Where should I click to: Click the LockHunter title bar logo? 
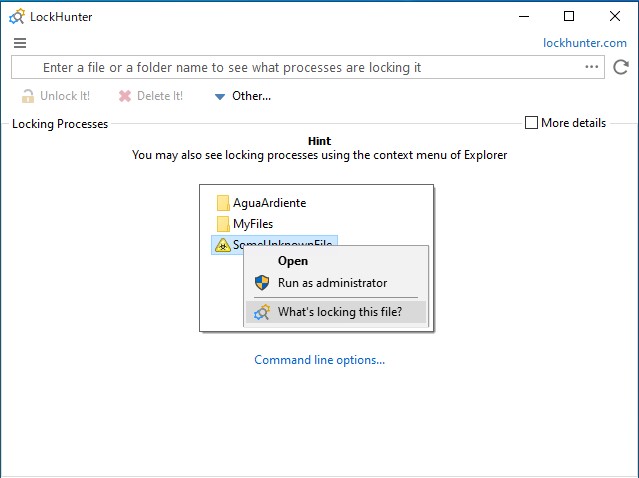pyautogui.click(x=17, y=17)
